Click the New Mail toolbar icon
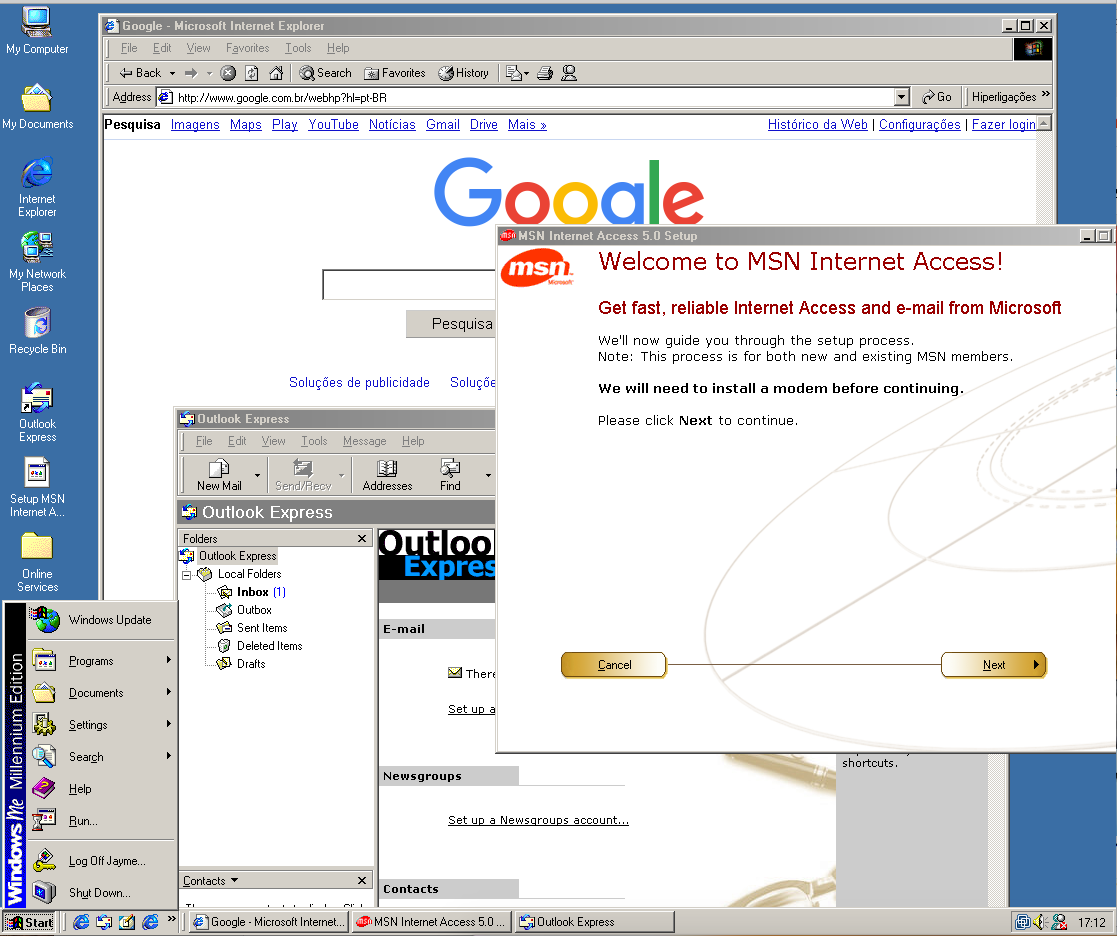 click(x=219, y=475)
